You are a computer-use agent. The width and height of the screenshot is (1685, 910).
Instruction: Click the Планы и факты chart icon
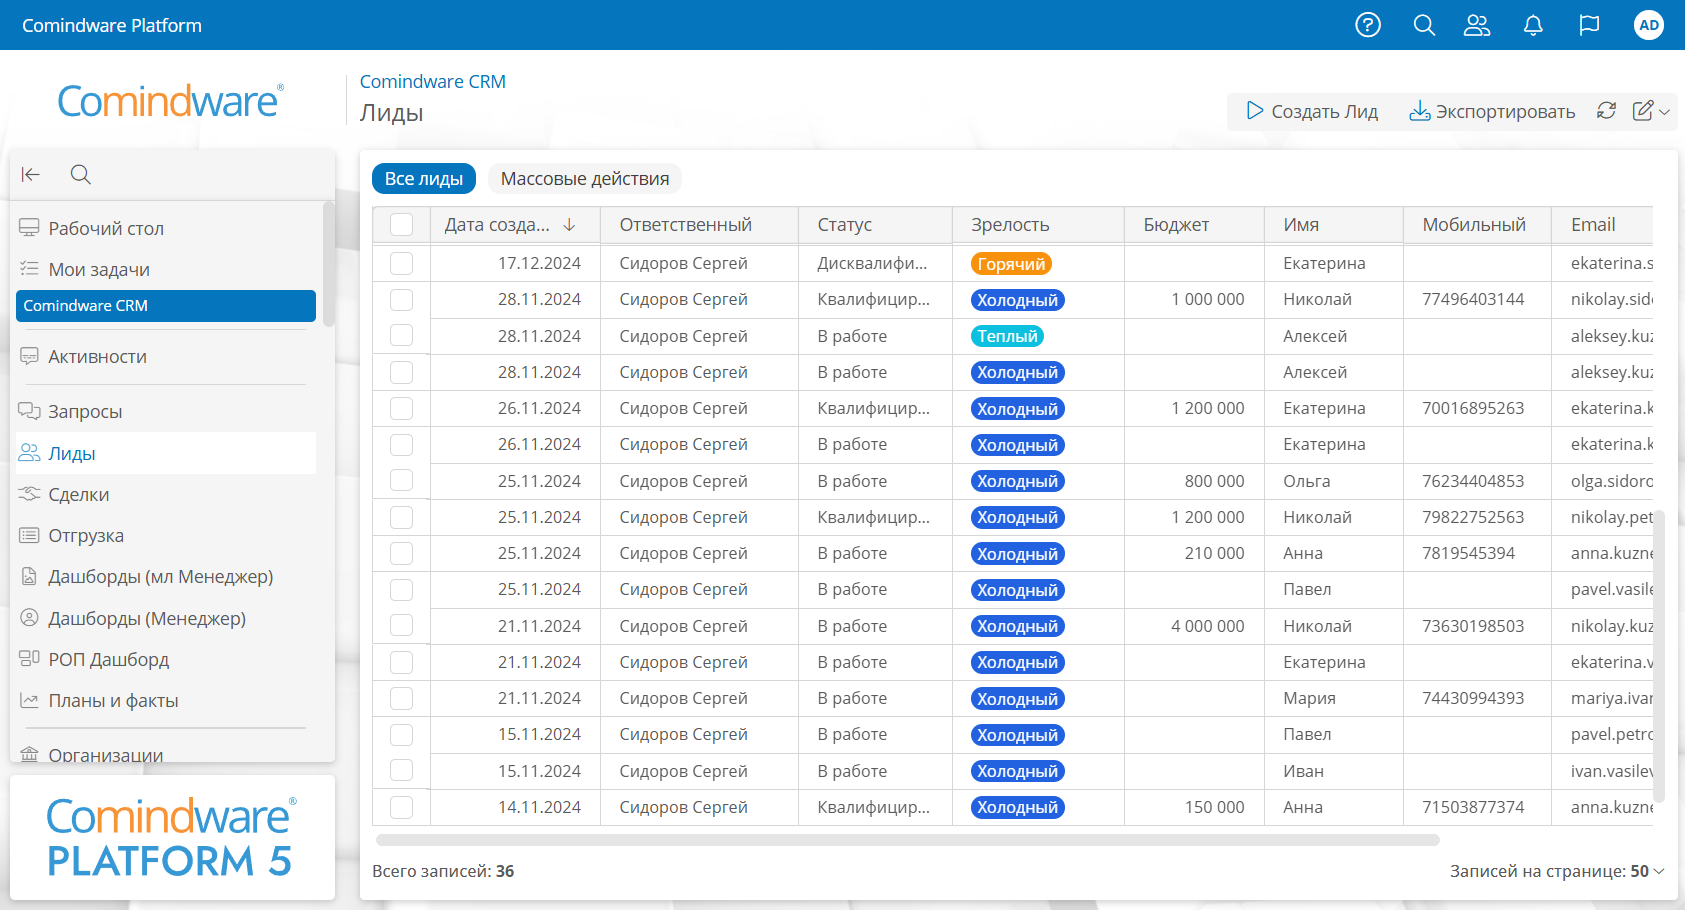click(29, 700)
